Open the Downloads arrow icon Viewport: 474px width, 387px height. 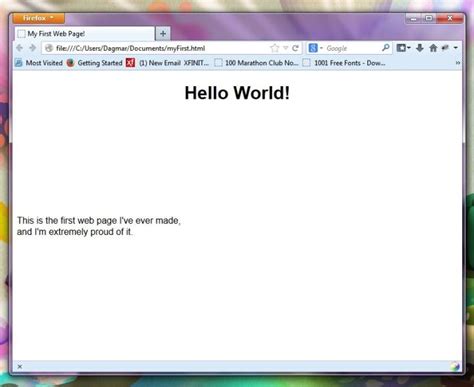tap(420, 48)
